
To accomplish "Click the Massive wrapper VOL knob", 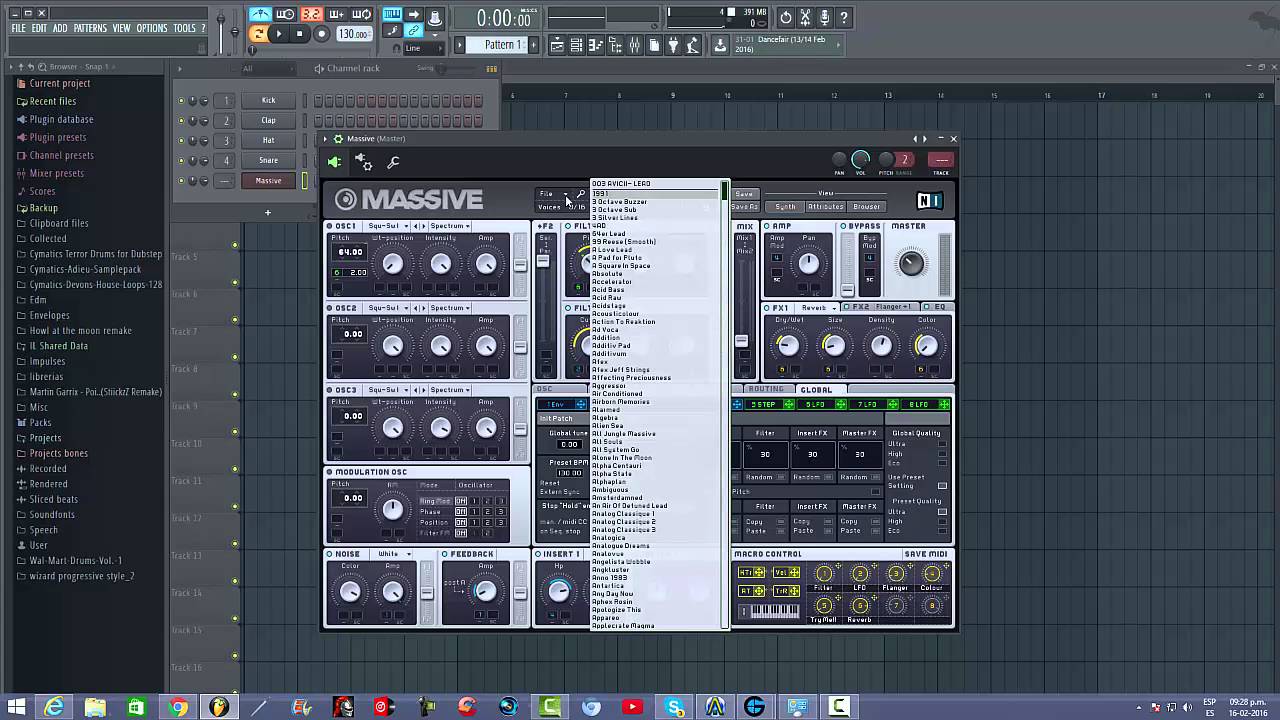I will point(861,160).
